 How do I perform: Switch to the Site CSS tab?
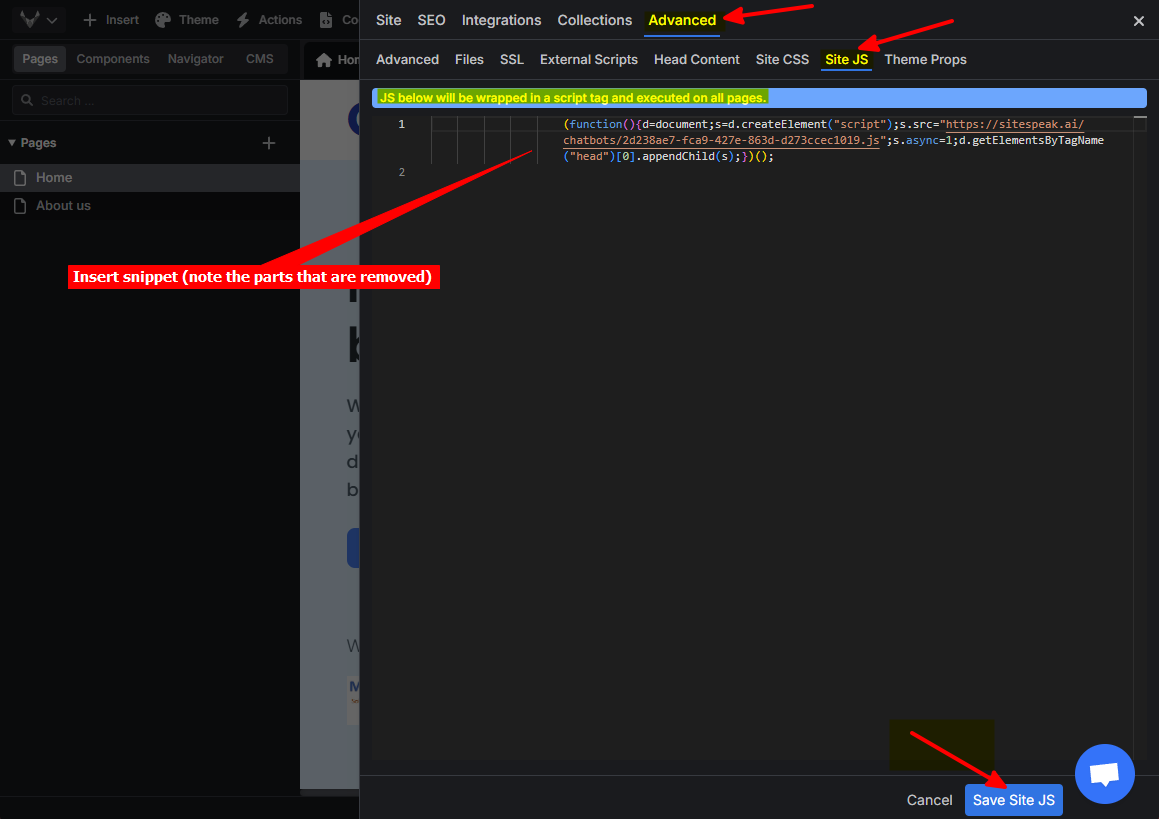tap(782, 60)
